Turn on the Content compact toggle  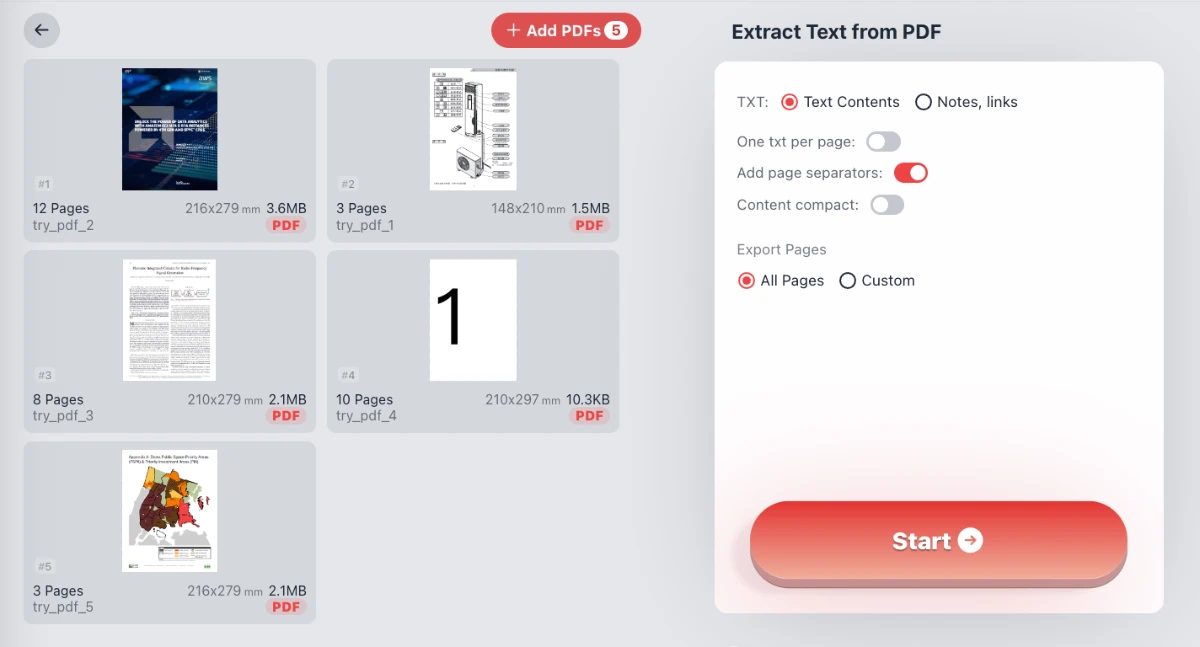tap(887, 204)
